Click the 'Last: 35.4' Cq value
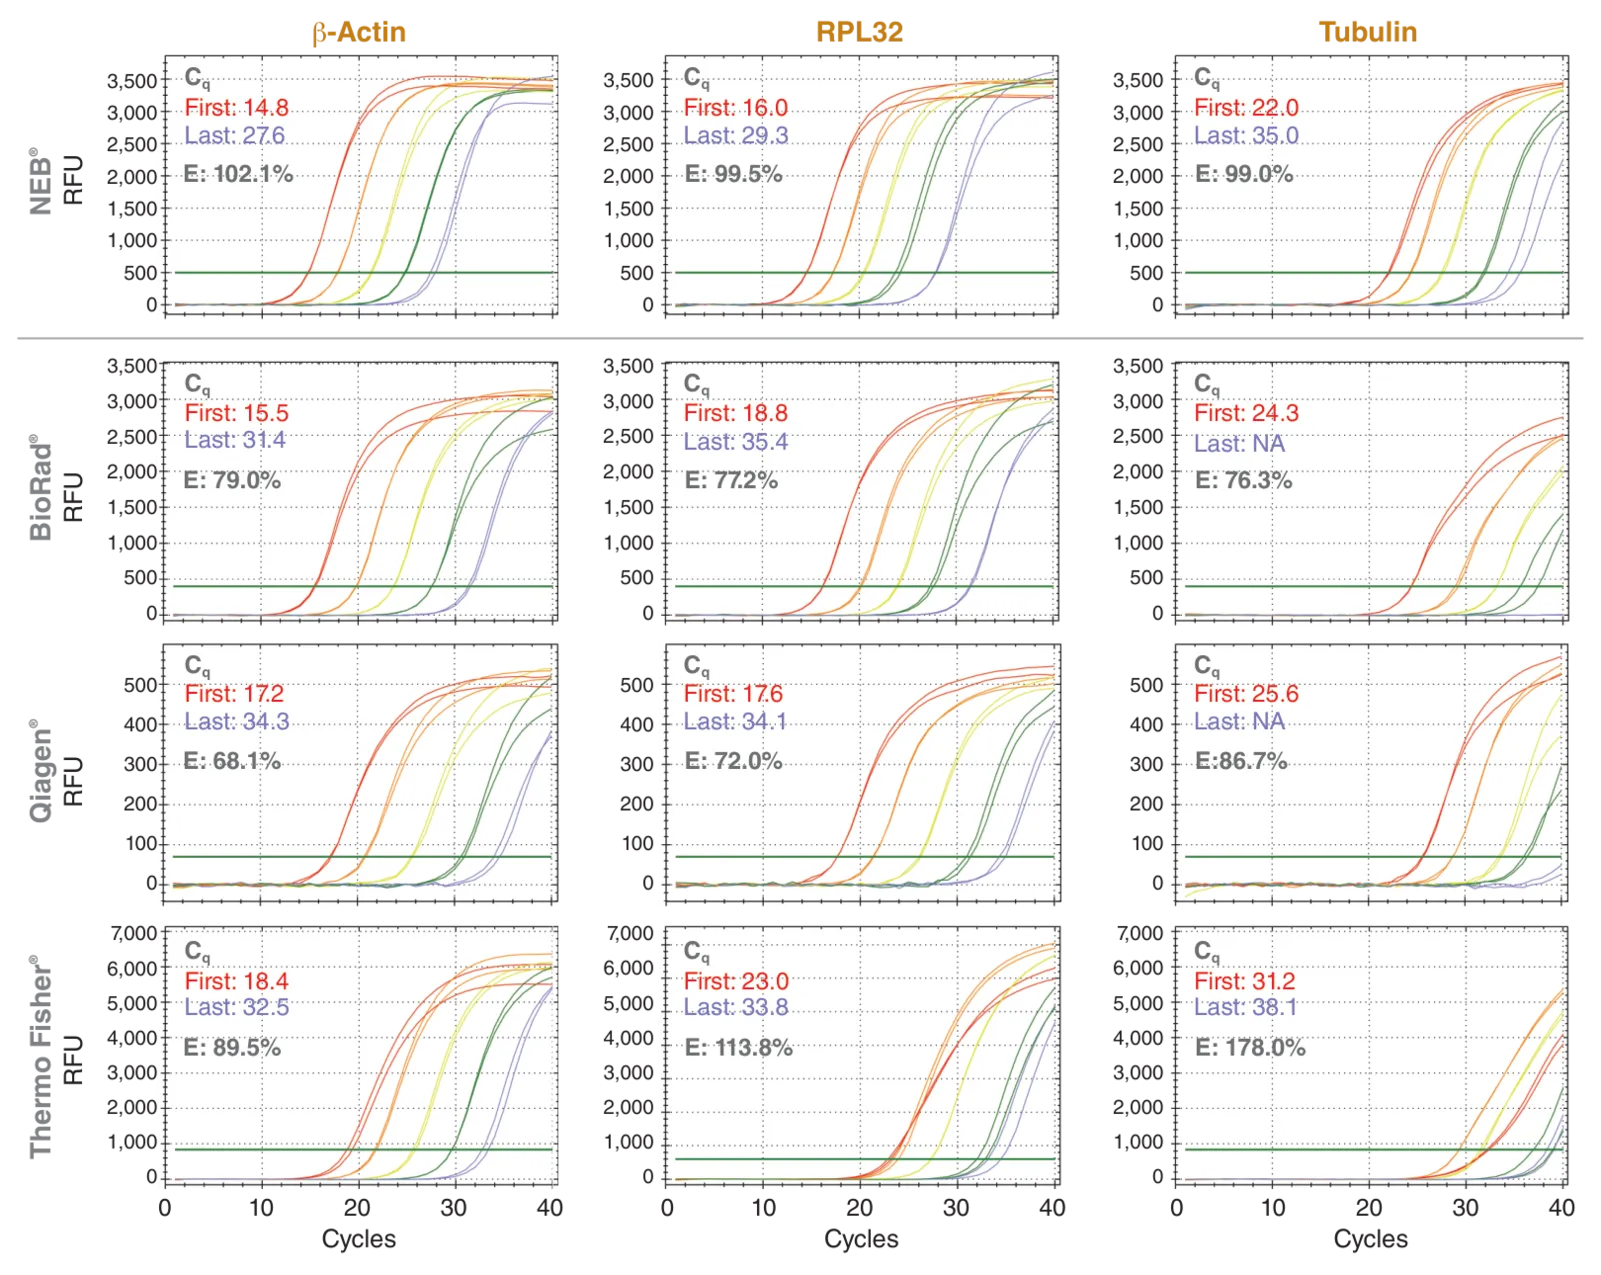This screenshot has height=1275, width=1601. tap(736, 442)
